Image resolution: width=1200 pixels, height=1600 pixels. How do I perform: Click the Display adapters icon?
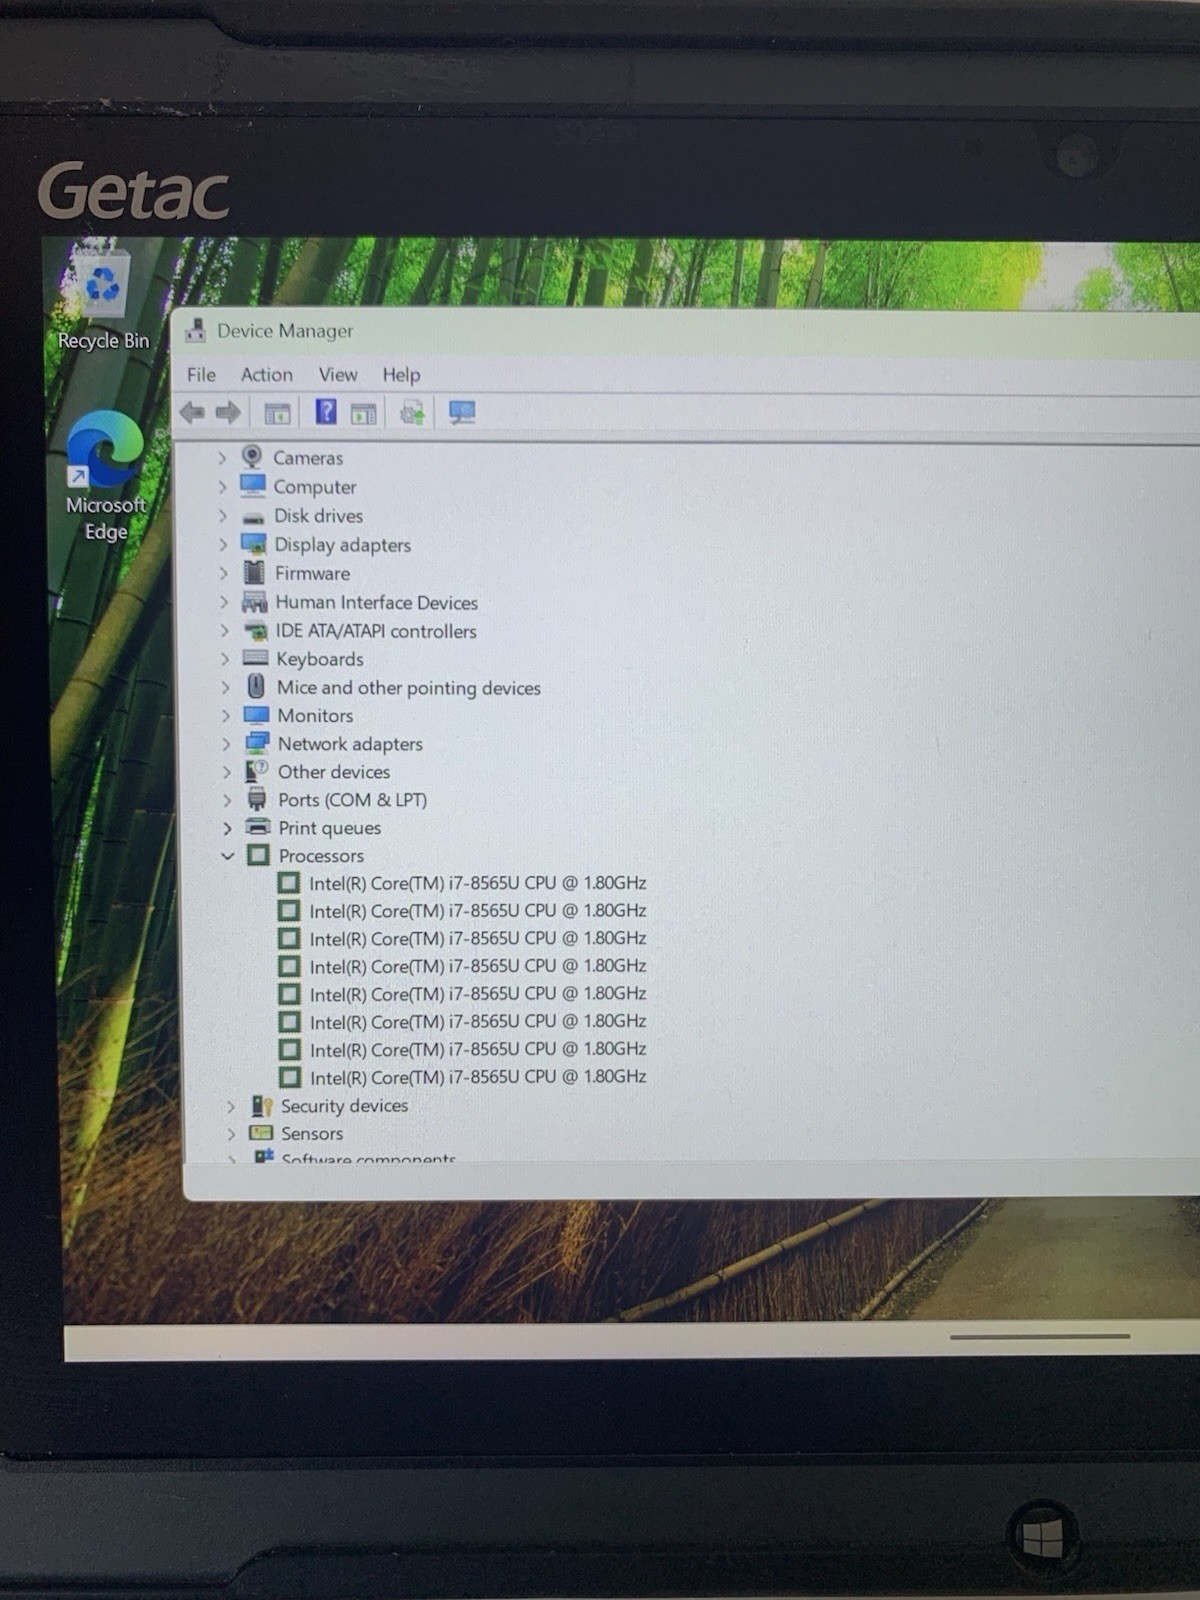click(254, 544)
